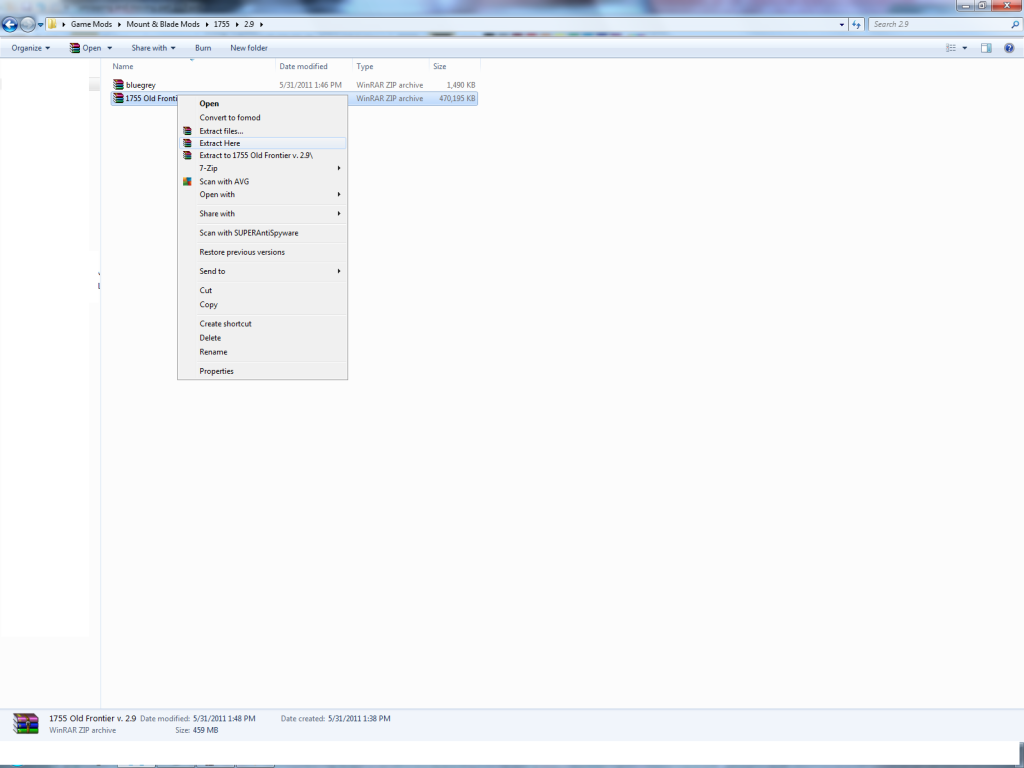Click the Back navigation arrow button

pyautogui.click(x=10, y=24)
